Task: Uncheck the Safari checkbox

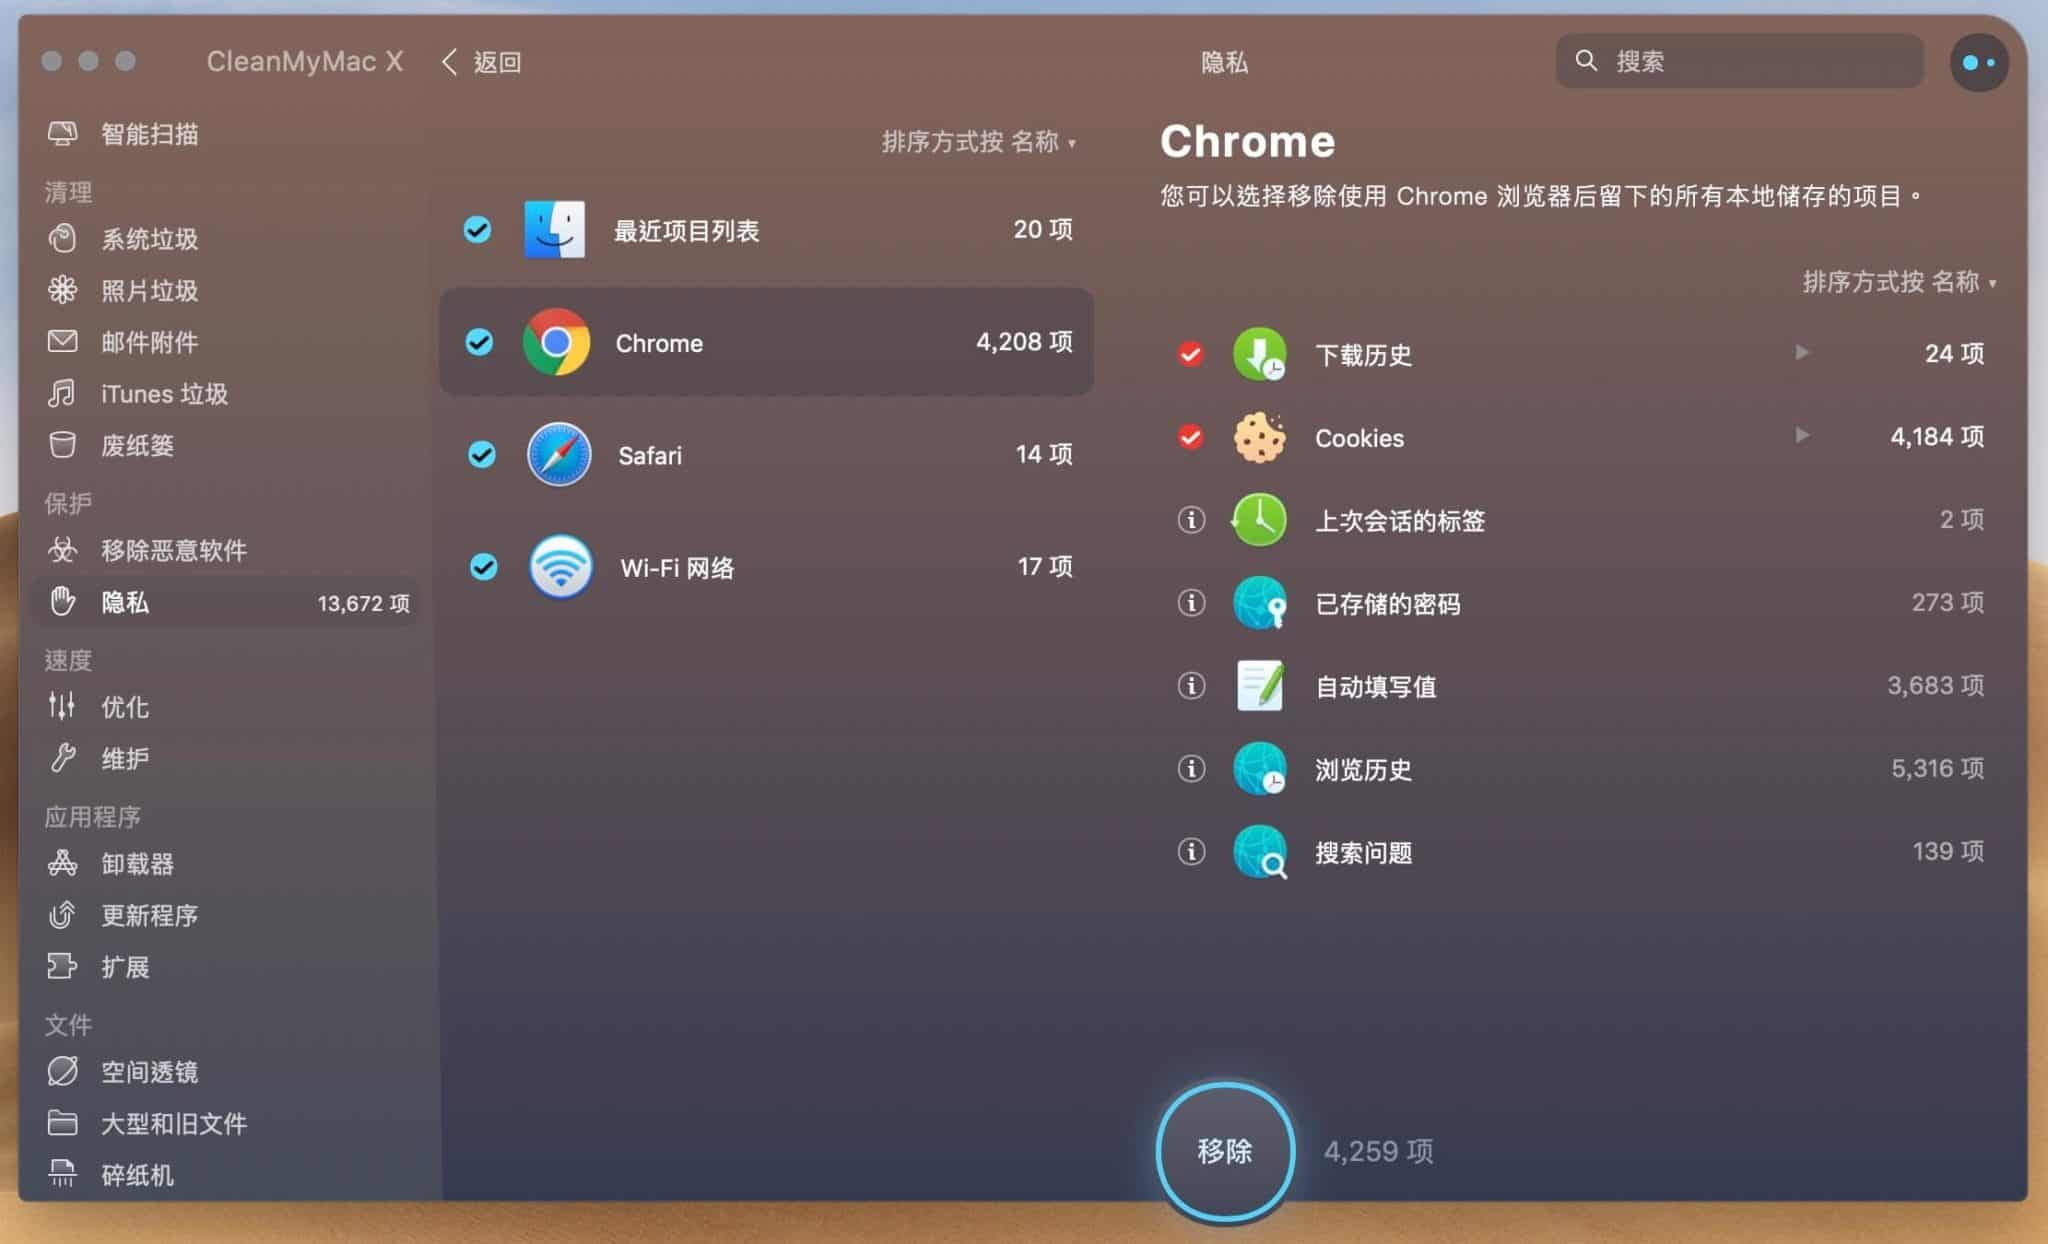Action: (482, 454)
